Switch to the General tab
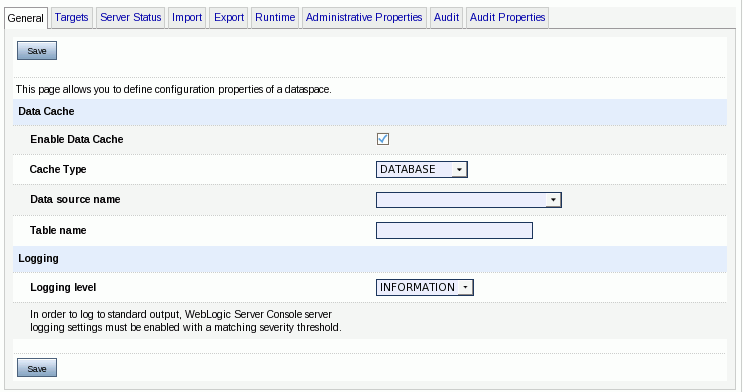 point(26,18)
